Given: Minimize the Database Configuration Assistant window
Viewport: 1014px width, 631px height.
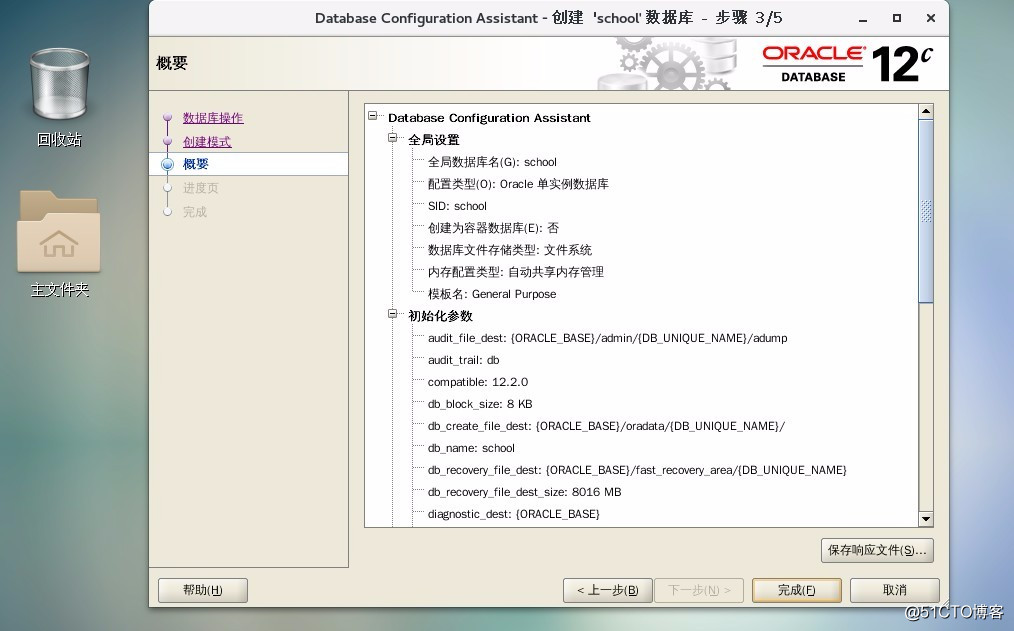Looking at the screenshot, I should click(863, 19).
